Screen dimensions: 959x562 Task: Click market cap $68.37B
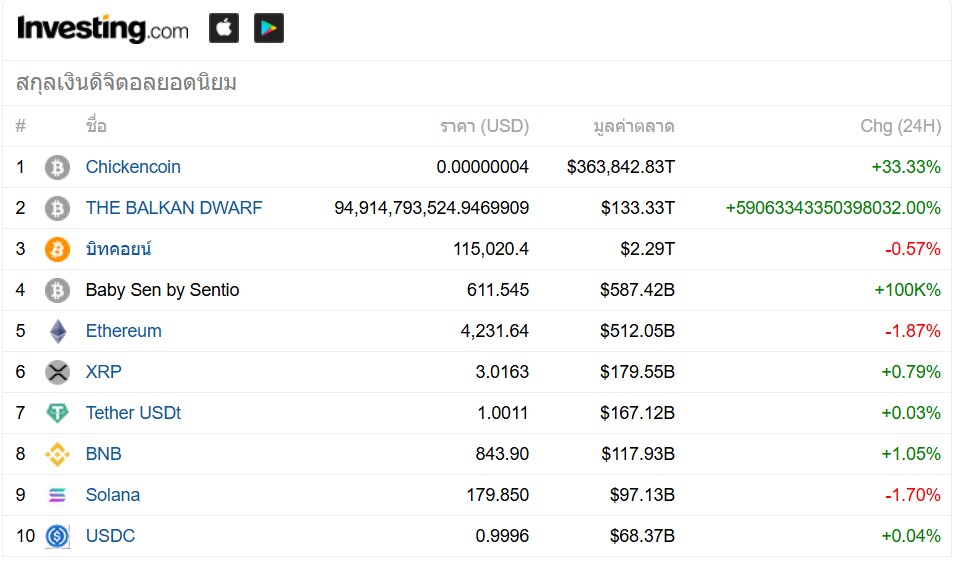pyautogui.click(x=642, y=536)
